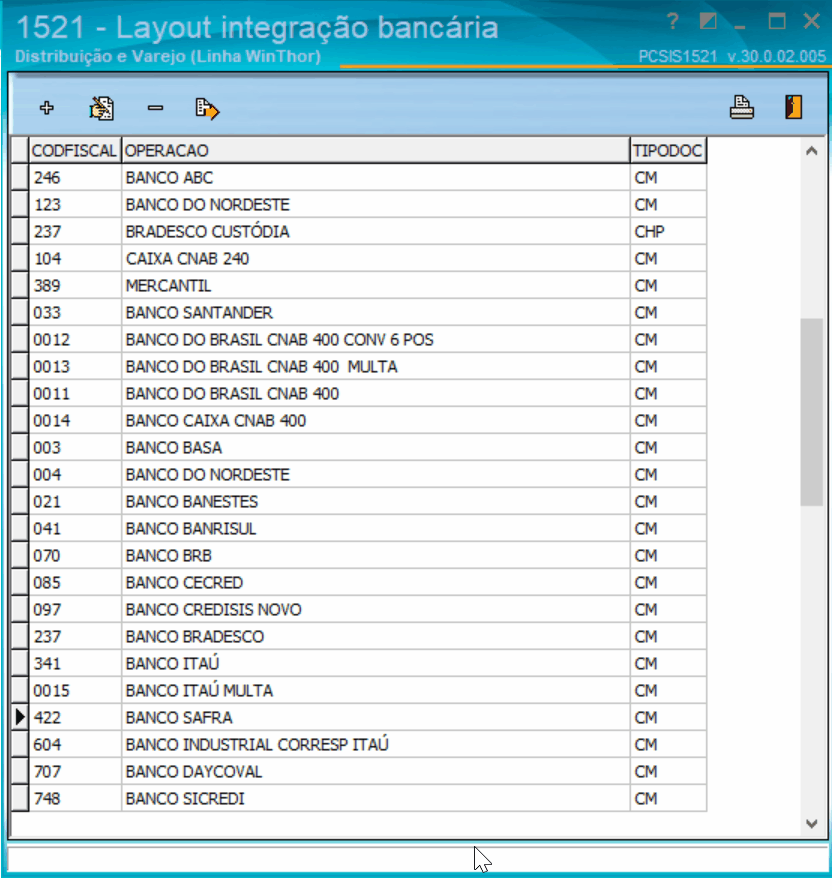This screenshot has height=890, width=832.
Task: Click the CHP document type cell
Action: point(668,232)
